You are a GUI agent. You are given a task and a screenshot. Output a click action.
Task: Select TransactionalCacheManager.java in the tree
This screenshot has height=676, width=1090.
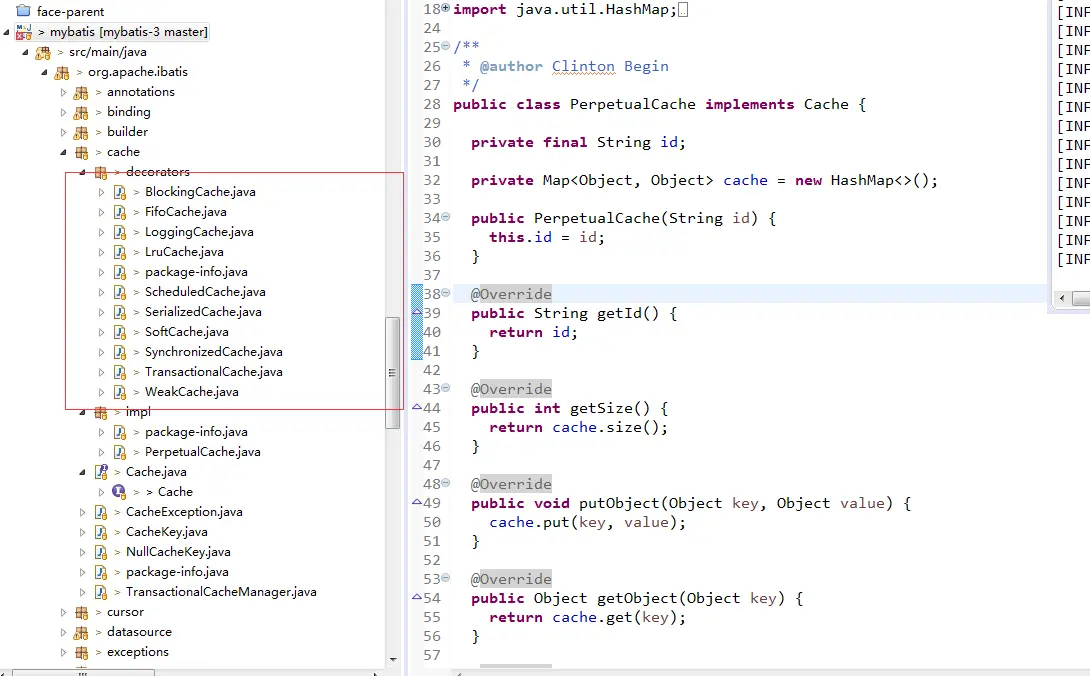(221, 593)
